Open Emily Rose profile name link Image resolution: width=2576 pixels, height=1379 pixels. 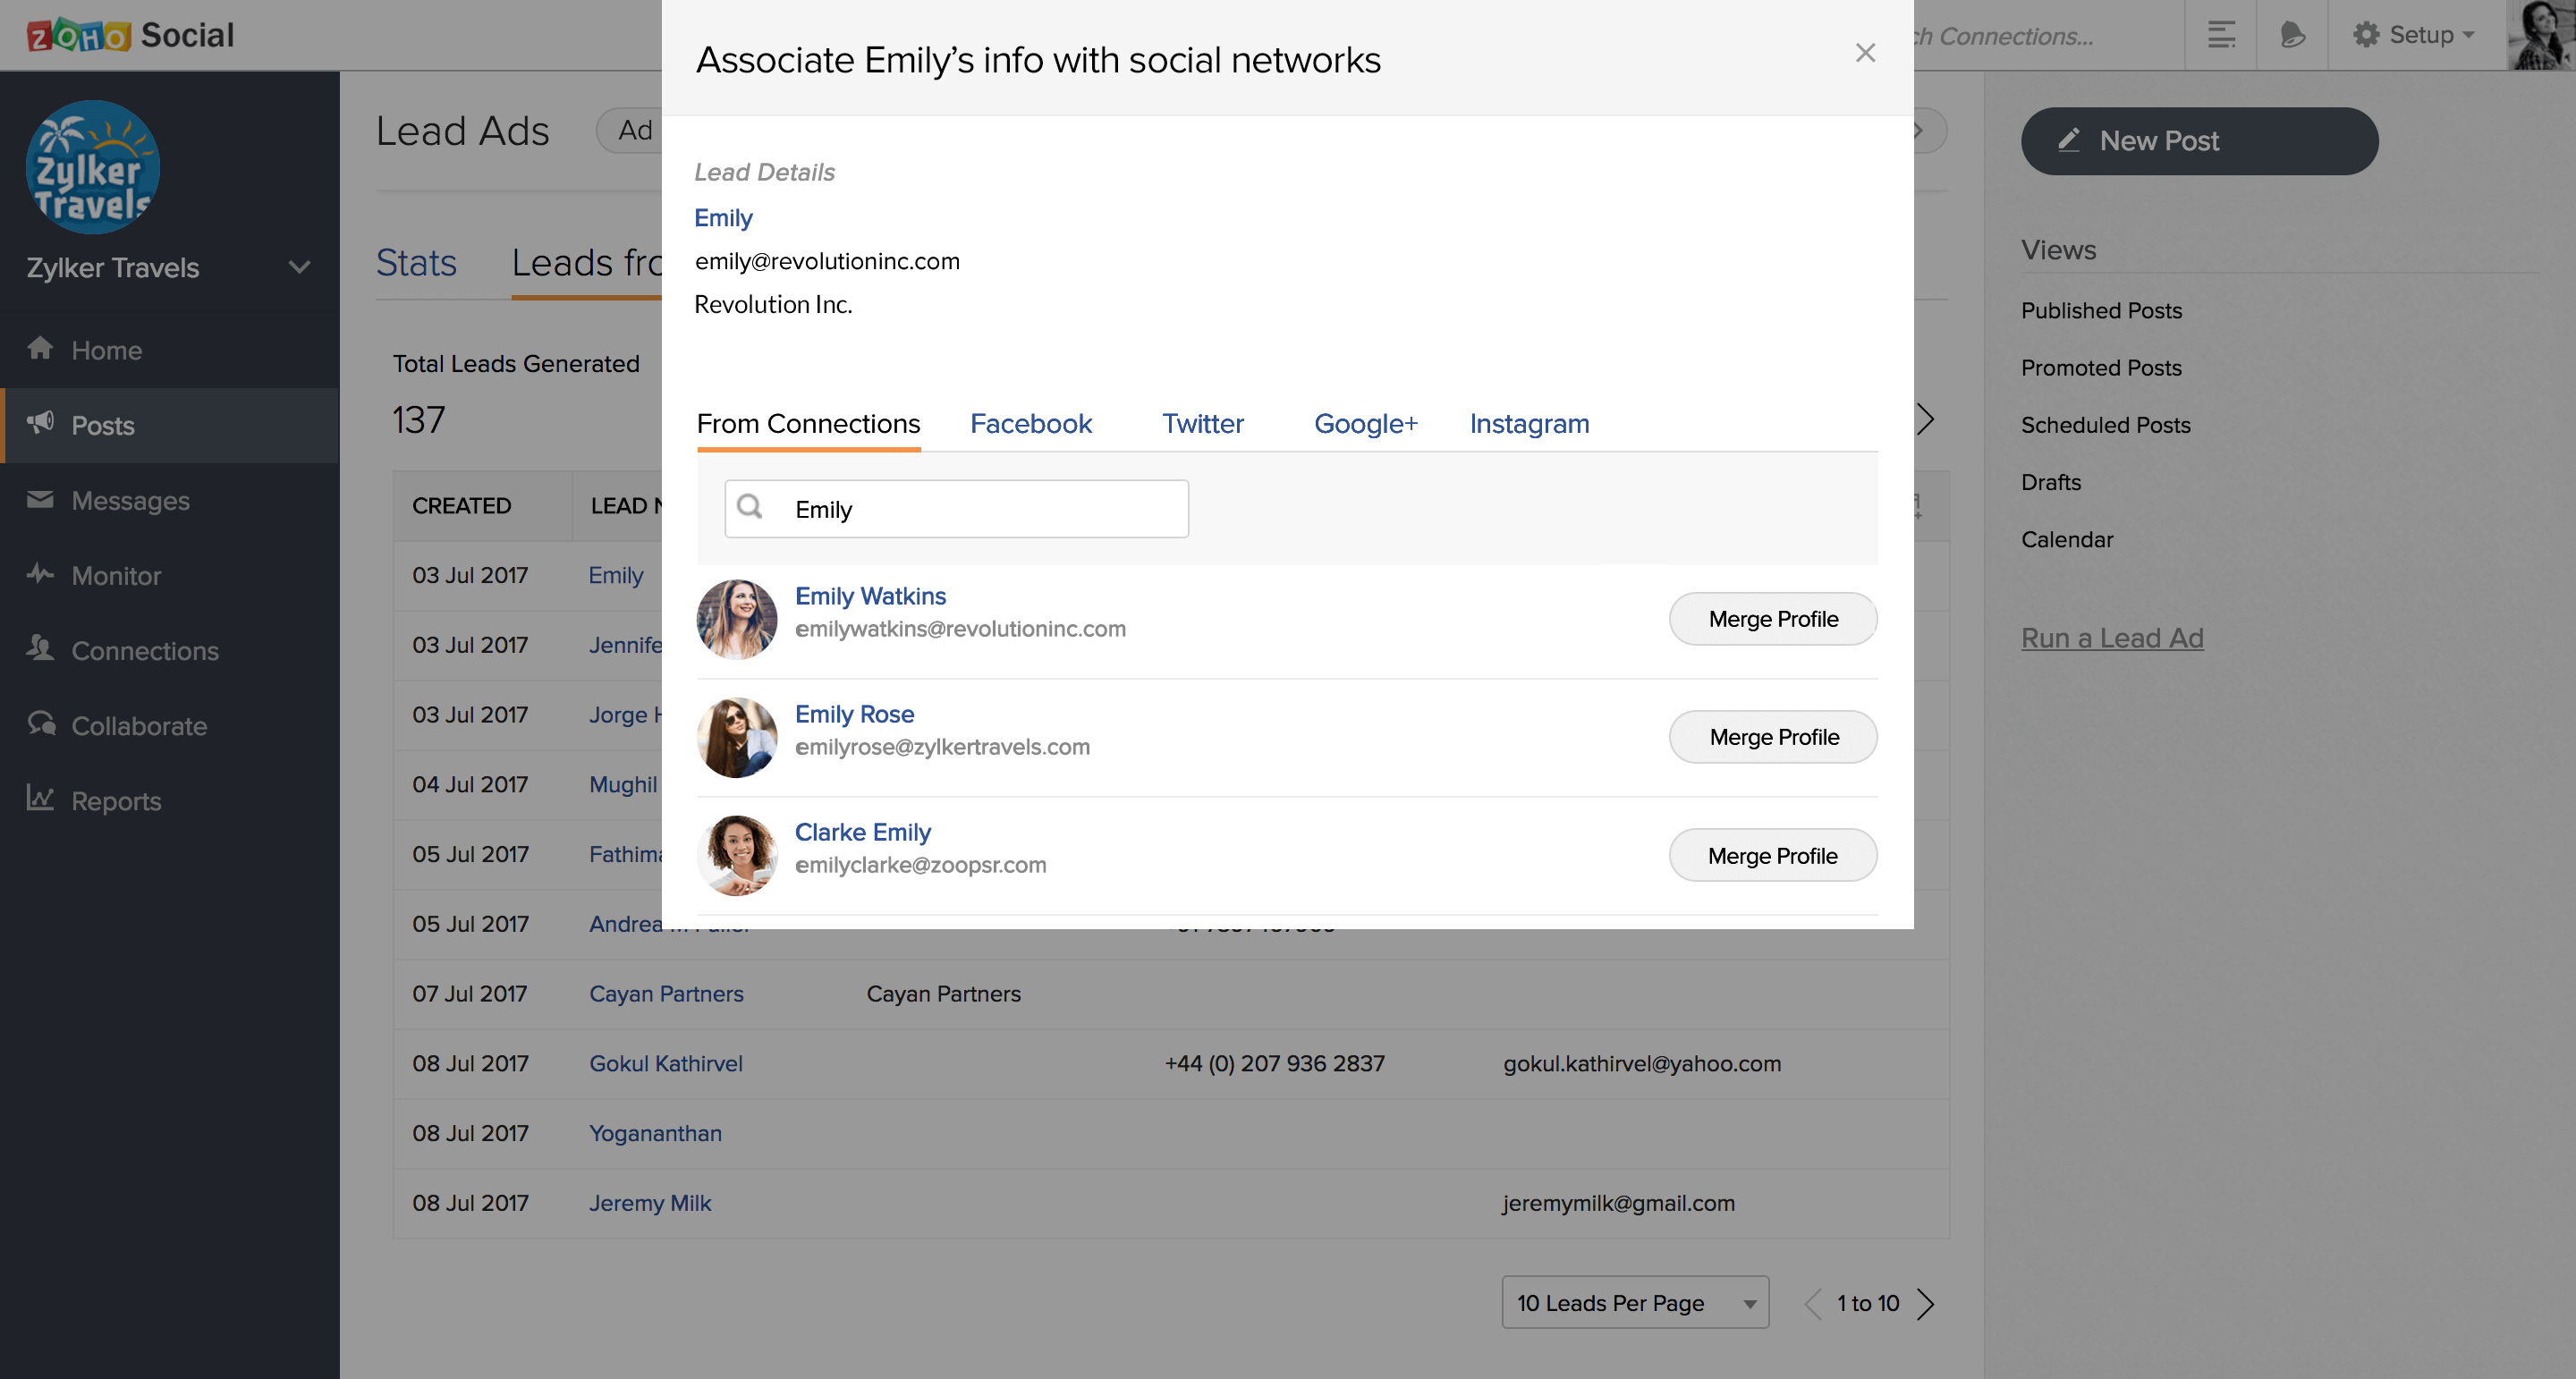point(854,714)
